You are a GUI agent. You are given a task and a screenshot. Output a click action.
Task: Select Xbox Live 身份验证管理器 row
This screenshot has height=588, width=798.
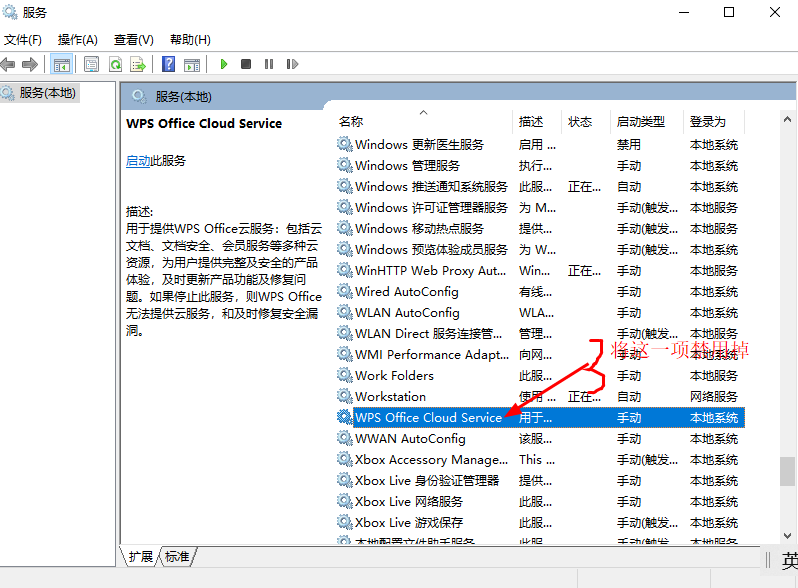(540, 481)
